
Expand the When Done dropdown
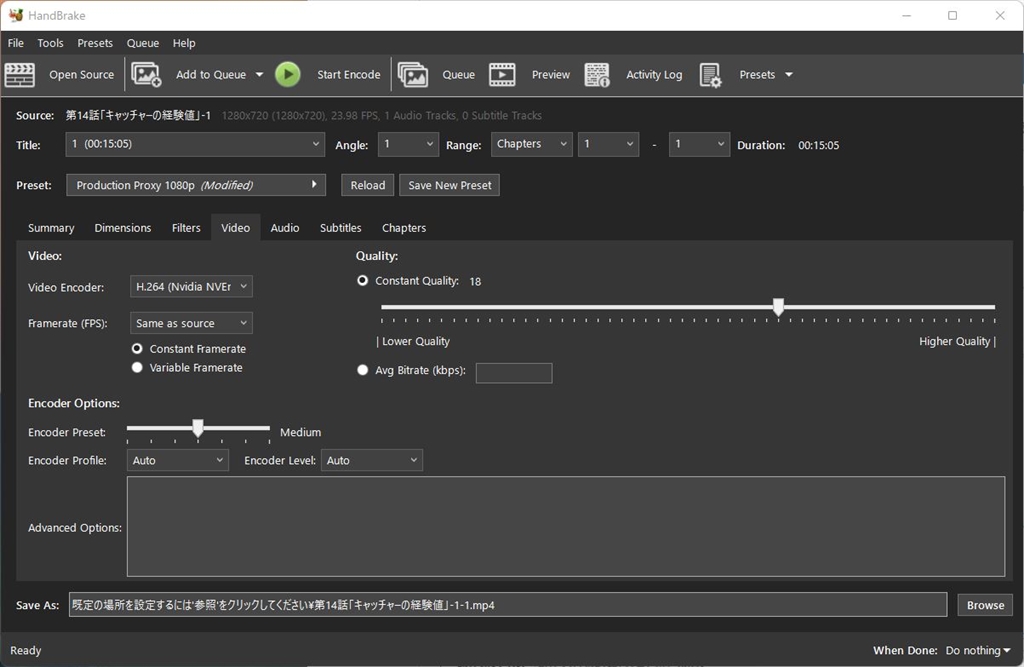[x=977, y=650]
